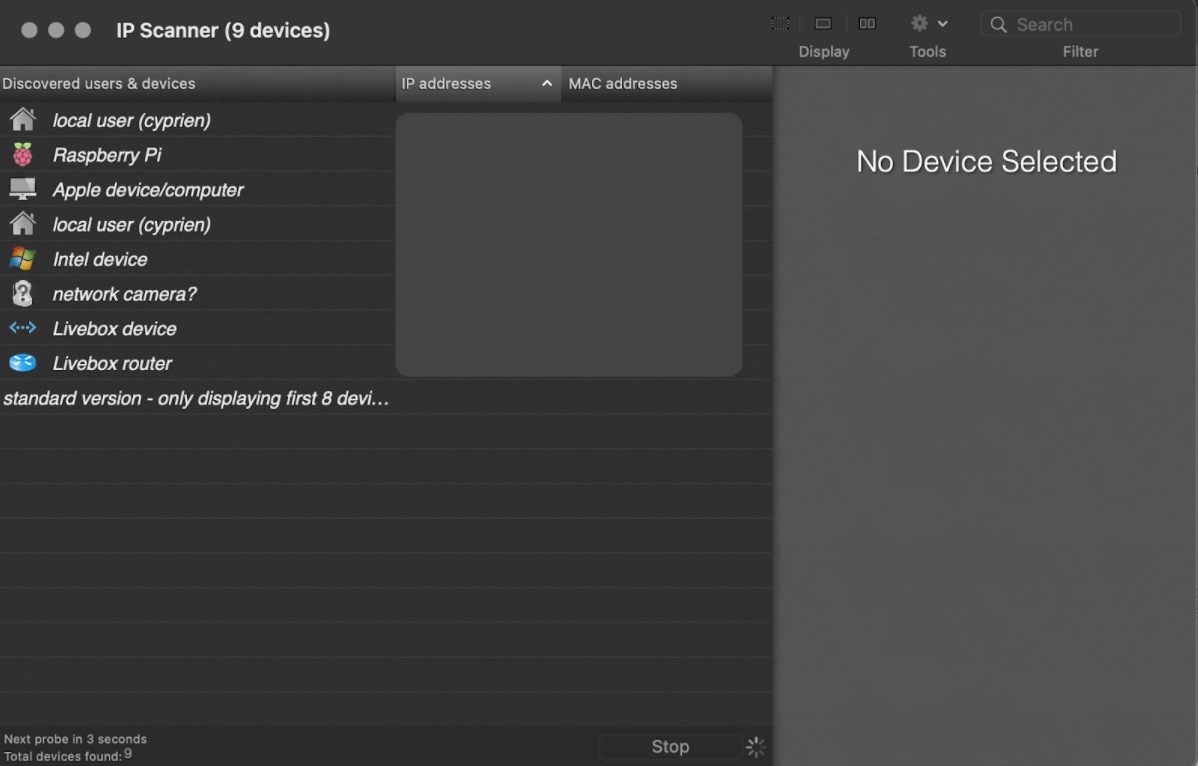This screenshot has height=766, width=1198.
Task: Click the Livebox router icon
Action: pos(22,363)
